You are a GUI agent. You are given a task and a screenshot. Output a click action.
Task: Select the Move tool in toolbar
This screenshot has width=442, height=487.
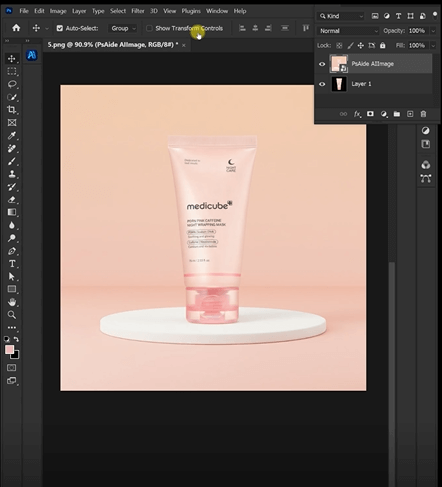(12, 59)
